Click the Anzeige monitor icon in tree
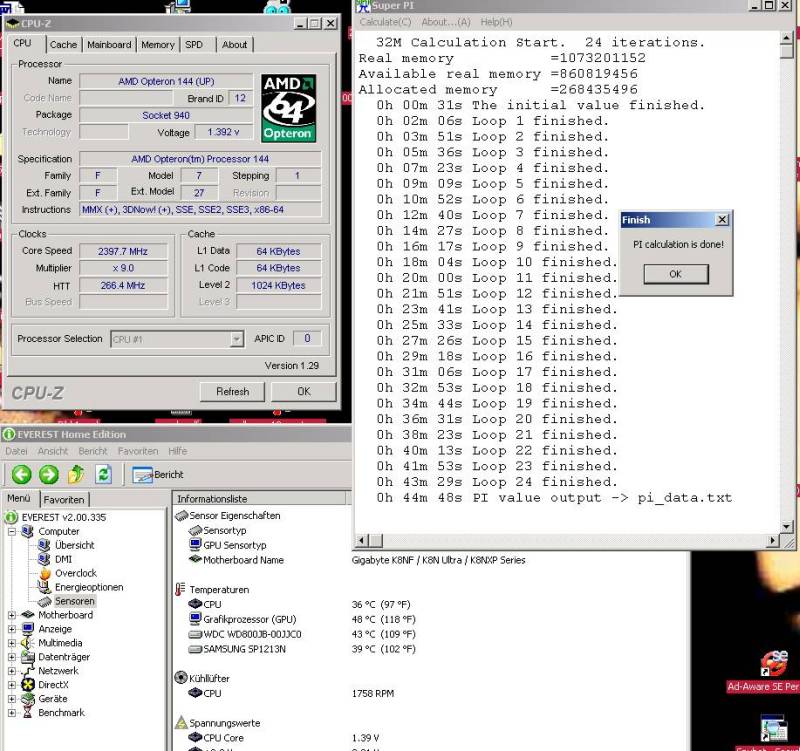800x751 pixels. pyautogui.click(x=28, y=629)
